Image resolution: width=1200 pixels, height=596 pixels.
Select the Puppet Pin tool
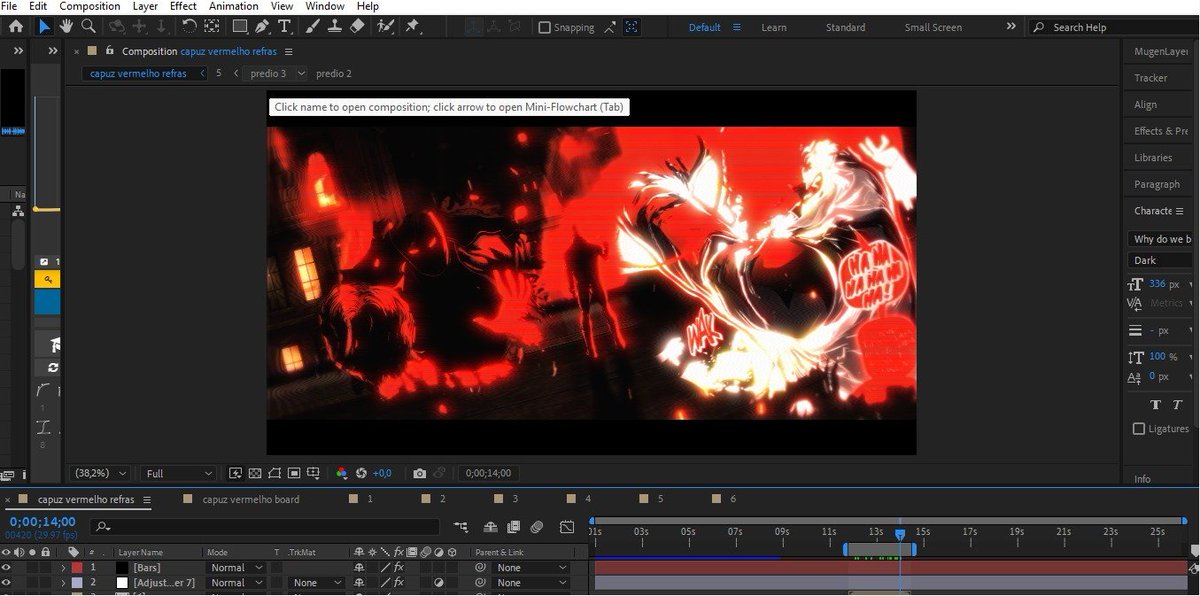coord(412,26)
